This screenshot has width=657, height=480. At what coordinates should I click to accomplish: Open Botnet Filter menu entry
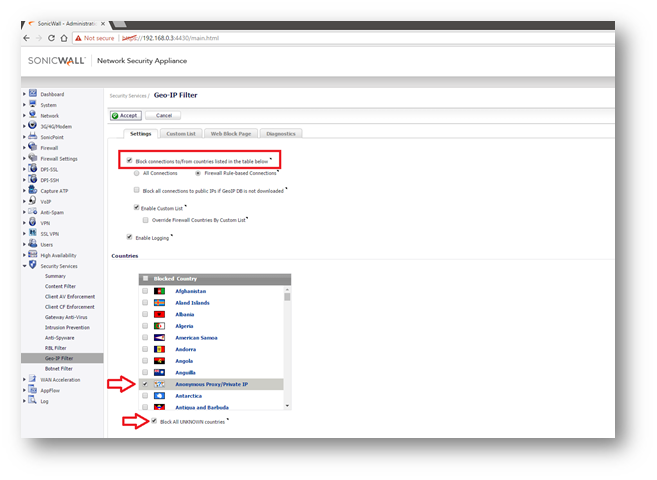coord(59,369)
